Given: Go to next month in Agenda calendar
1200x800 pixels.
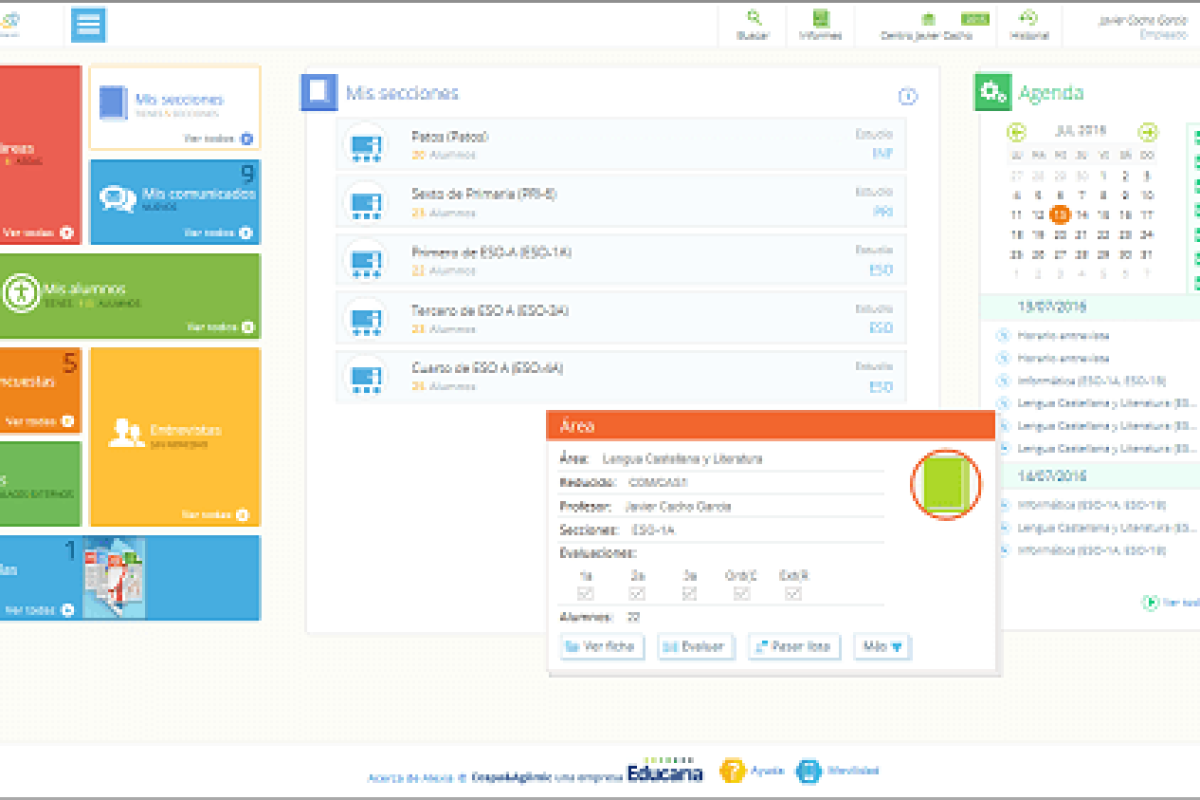Looking at the screenshot, I should 1148,132.
